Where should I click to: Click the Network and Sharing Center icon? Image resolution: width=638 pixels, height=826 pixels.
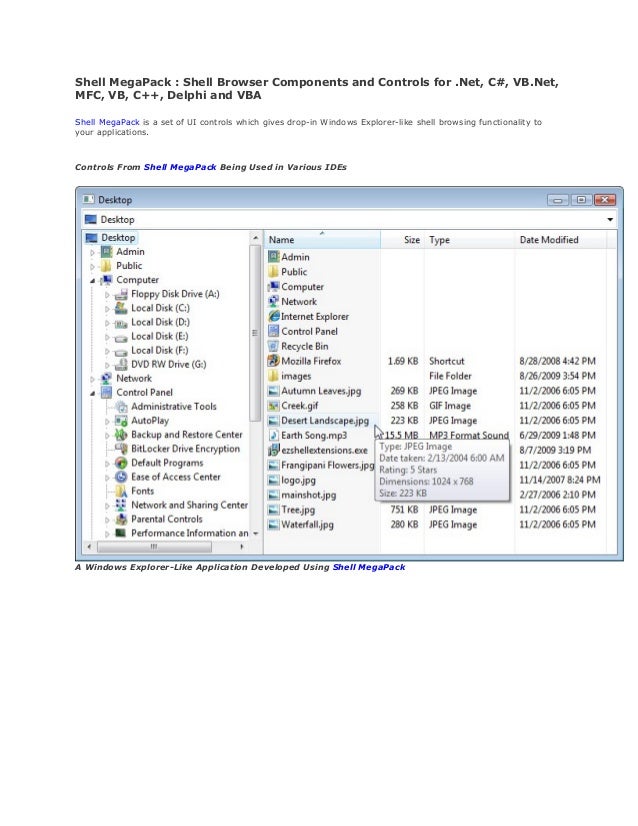click(x=121, y=505)
